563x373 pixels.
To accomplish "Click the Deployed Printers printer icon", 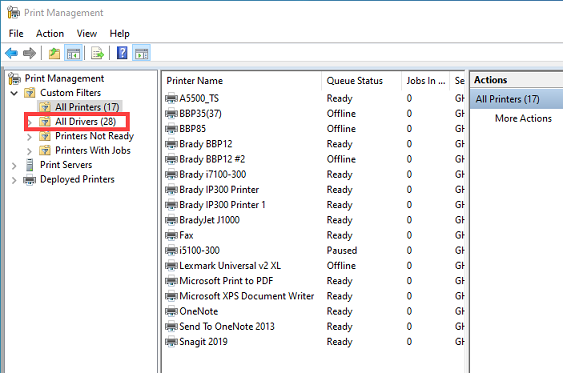I will click(30, 179).
